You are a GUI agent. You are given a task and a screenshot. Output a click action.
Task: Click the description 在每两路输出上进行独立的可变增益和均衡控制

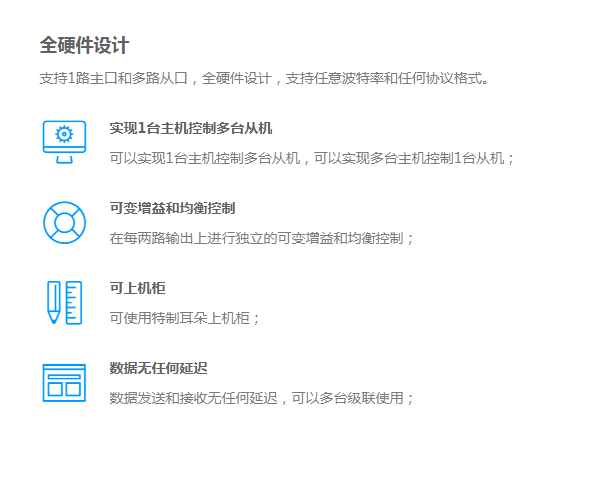(x=262, y=238)
